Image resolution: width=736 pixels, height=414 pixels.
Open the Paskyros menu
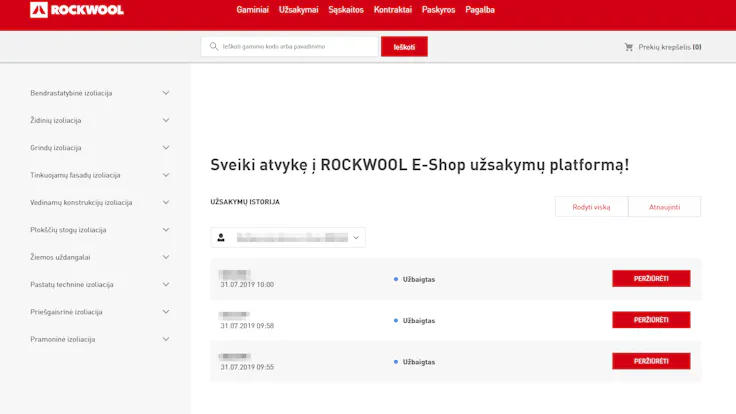(x=438, y=10)
